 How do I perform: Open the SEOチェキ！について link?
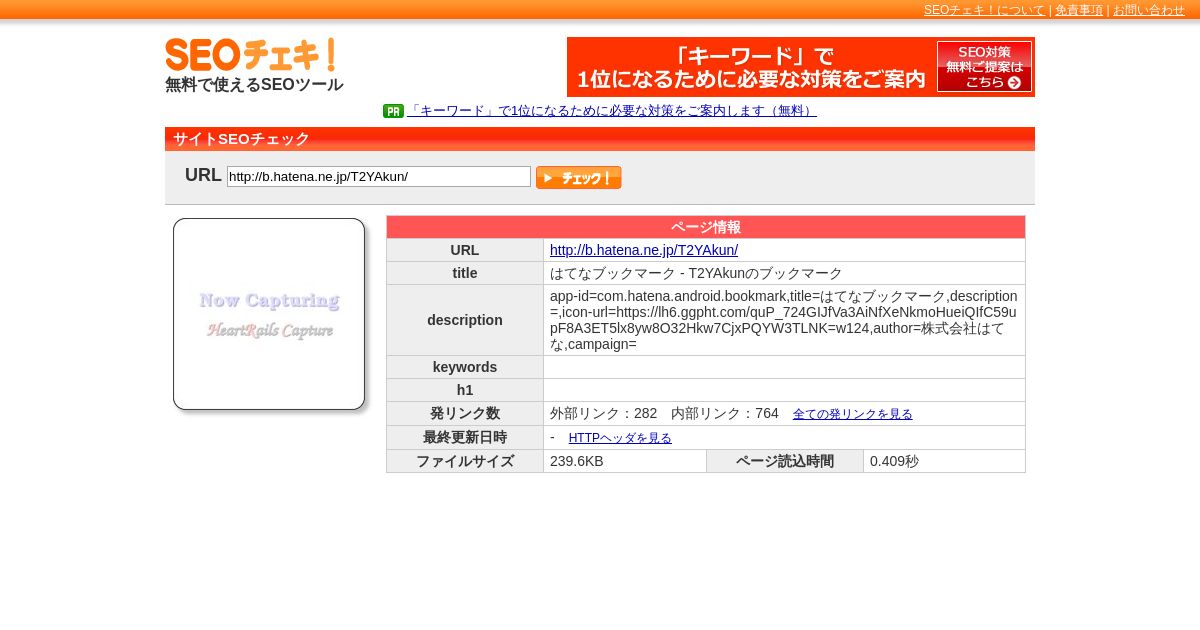click(984, 10)
